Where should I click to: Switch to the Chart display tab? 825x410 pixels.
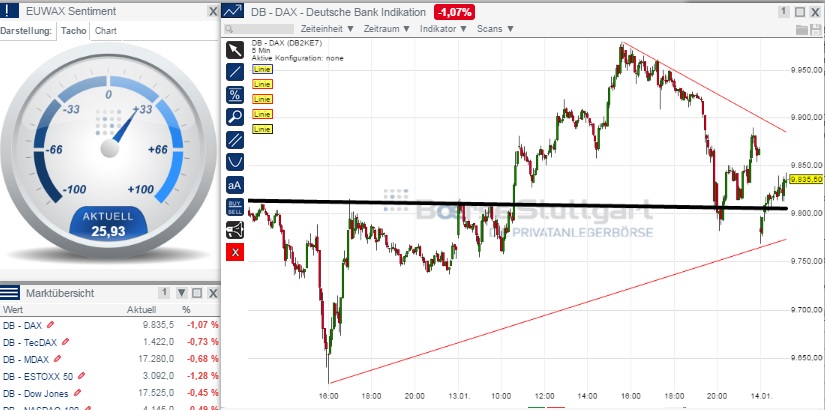point(106,31)
